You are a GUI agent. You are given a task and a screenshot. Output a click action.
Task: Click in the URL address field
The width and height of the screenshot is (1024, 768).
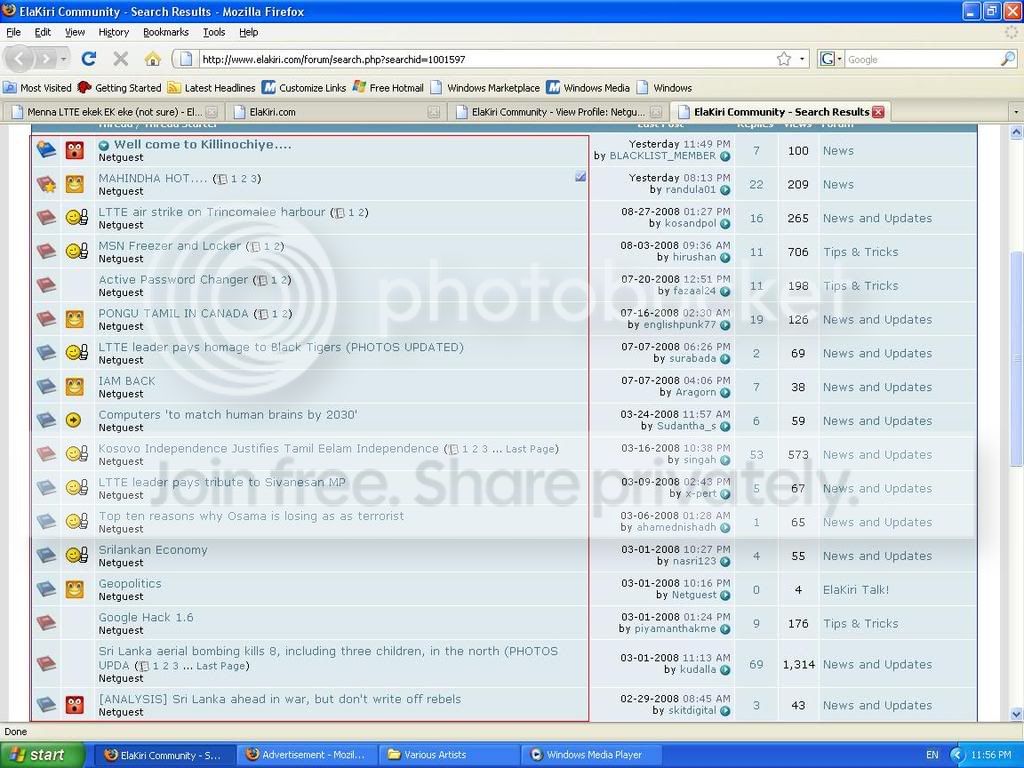pos(487,59)
